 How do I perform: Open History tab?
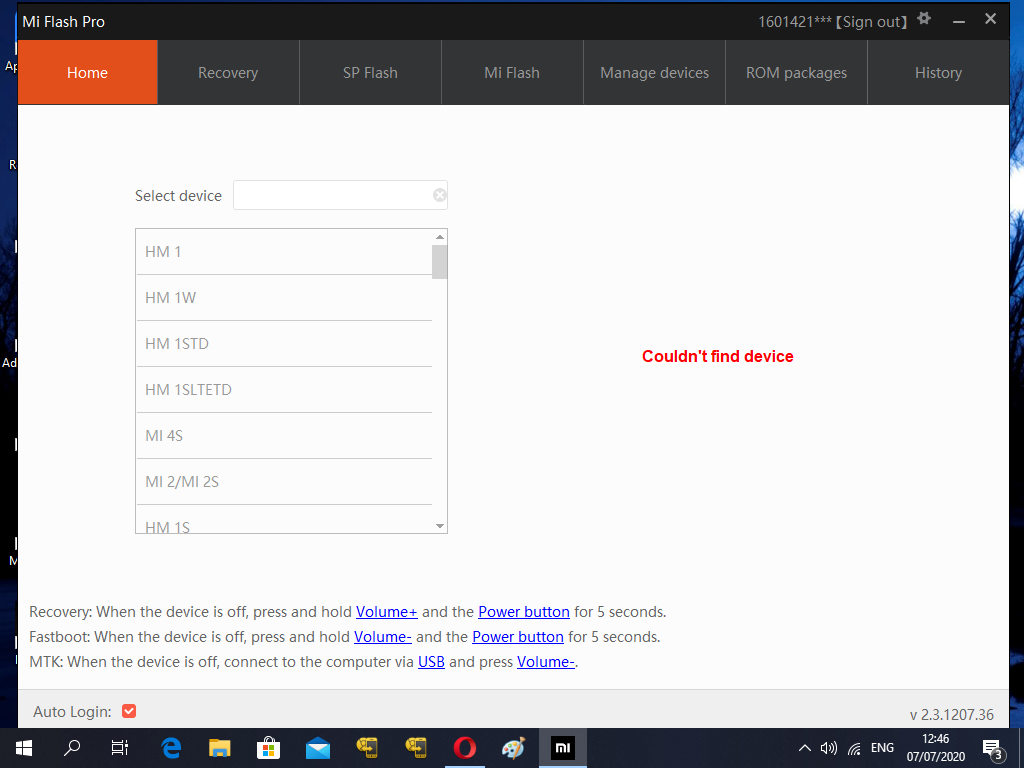pos(938,72)
